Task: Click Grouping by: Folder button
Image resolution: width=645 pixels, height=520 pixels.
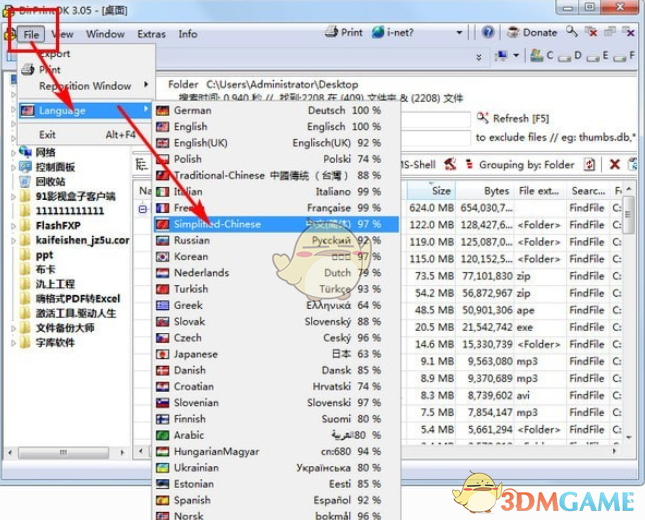Action: pos(520,165)
